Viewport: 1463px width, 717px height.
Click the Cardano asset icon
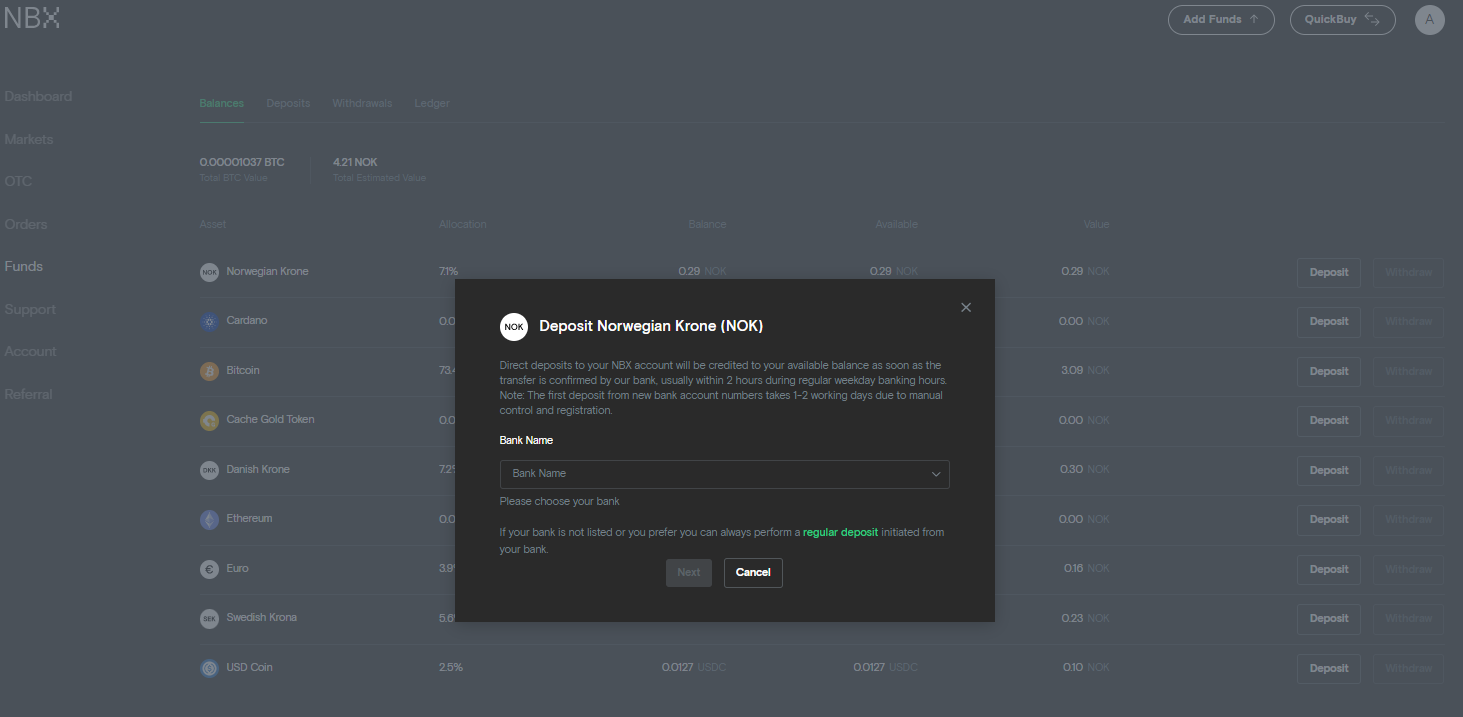209,321
